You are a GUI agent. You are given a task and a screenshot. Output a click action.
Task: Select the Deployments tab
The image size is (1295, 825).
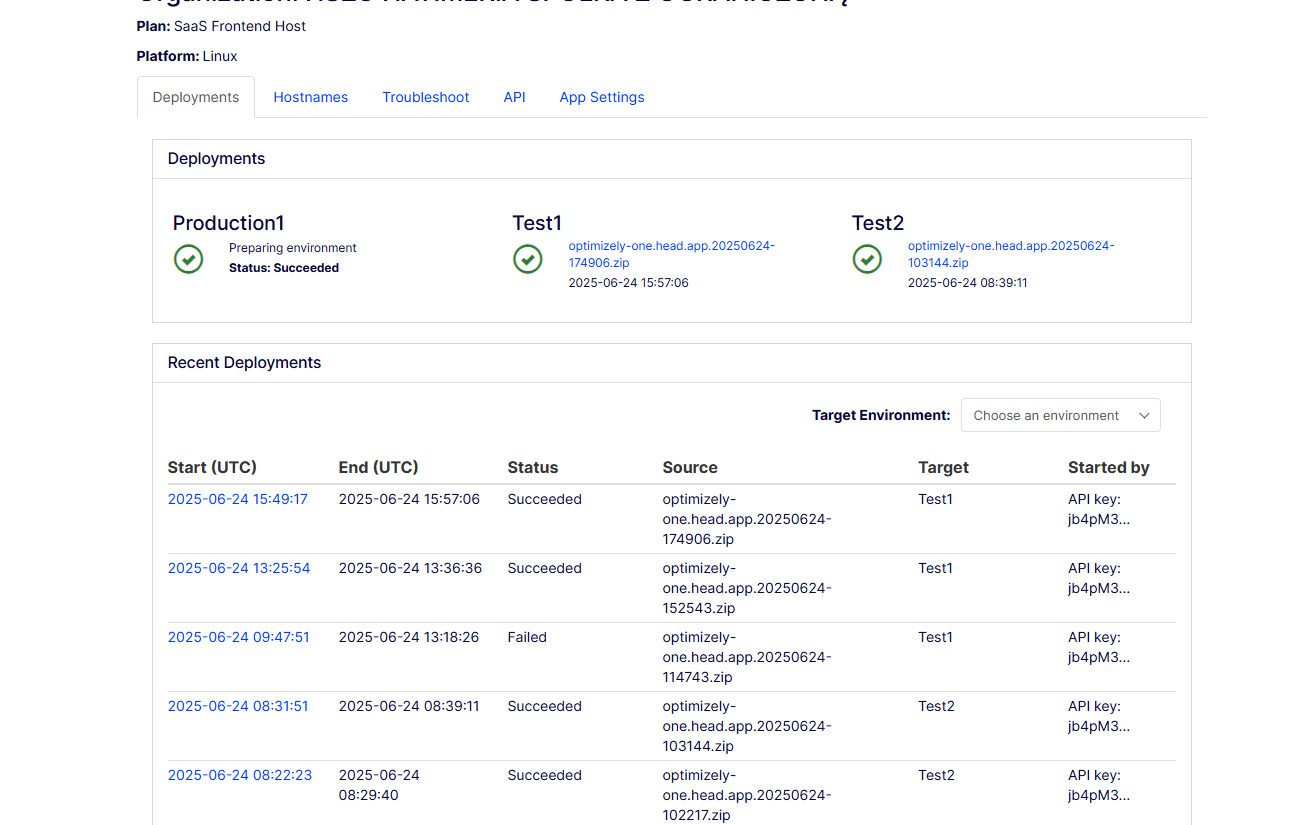coord(196,97)
